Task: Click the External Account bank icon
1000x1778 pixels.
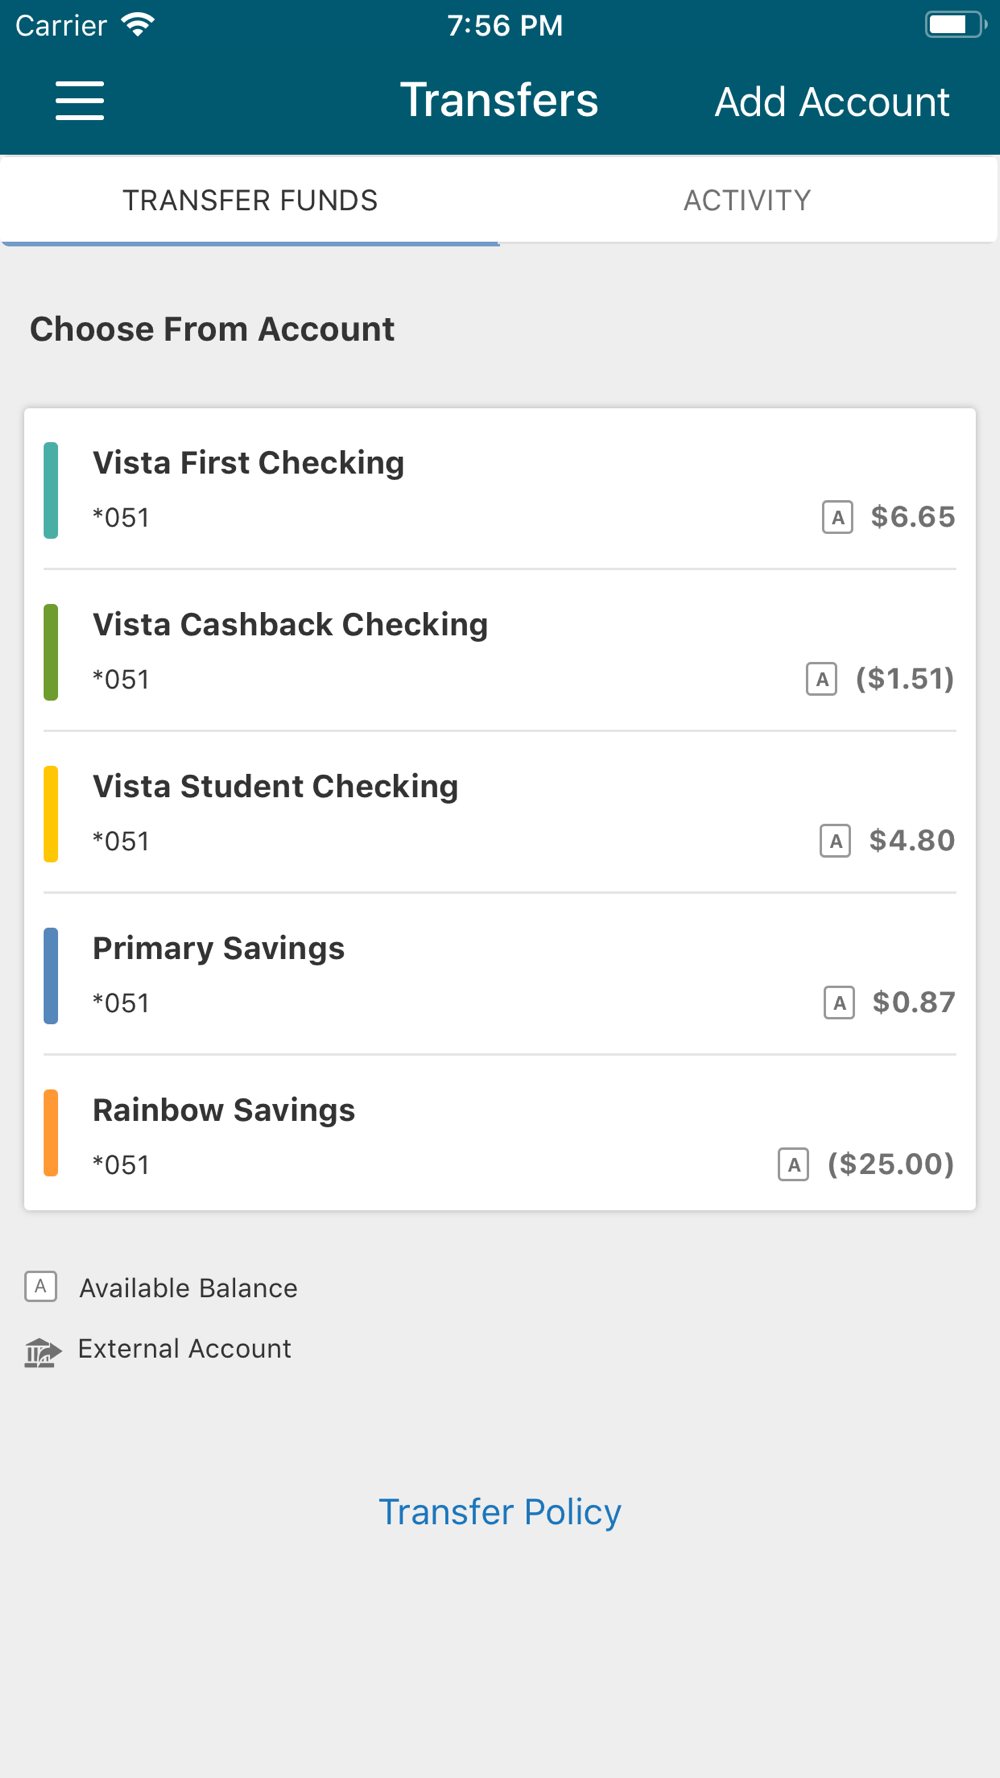Action: 42,1352
